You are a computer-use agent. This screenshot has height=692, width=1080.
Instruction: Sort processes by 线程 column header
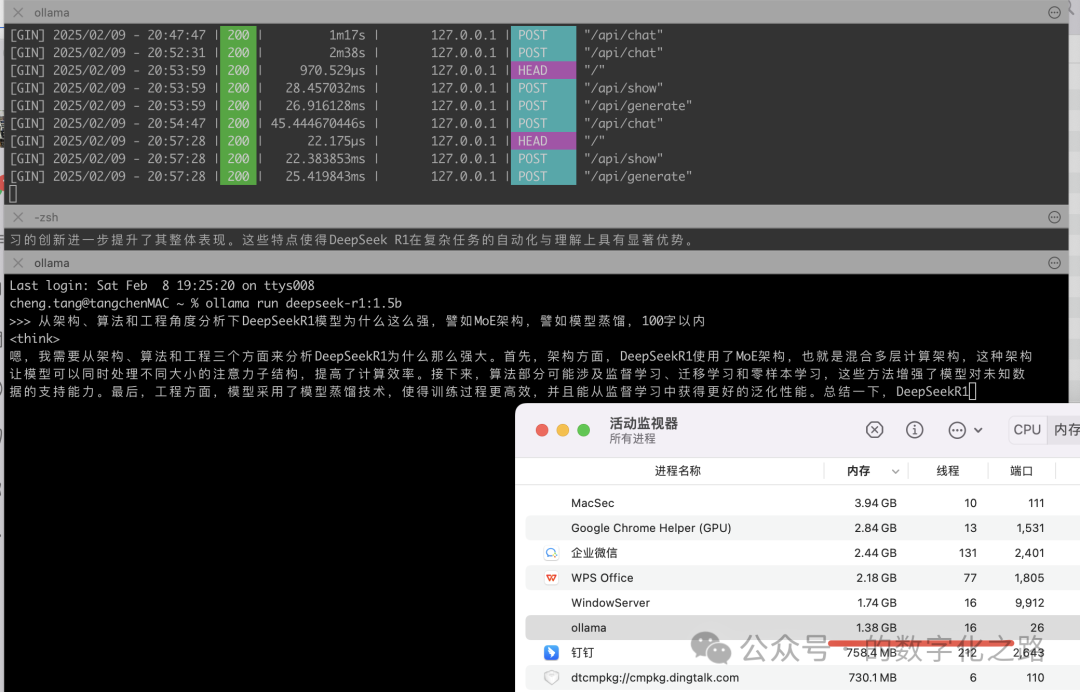click(947, 471)
